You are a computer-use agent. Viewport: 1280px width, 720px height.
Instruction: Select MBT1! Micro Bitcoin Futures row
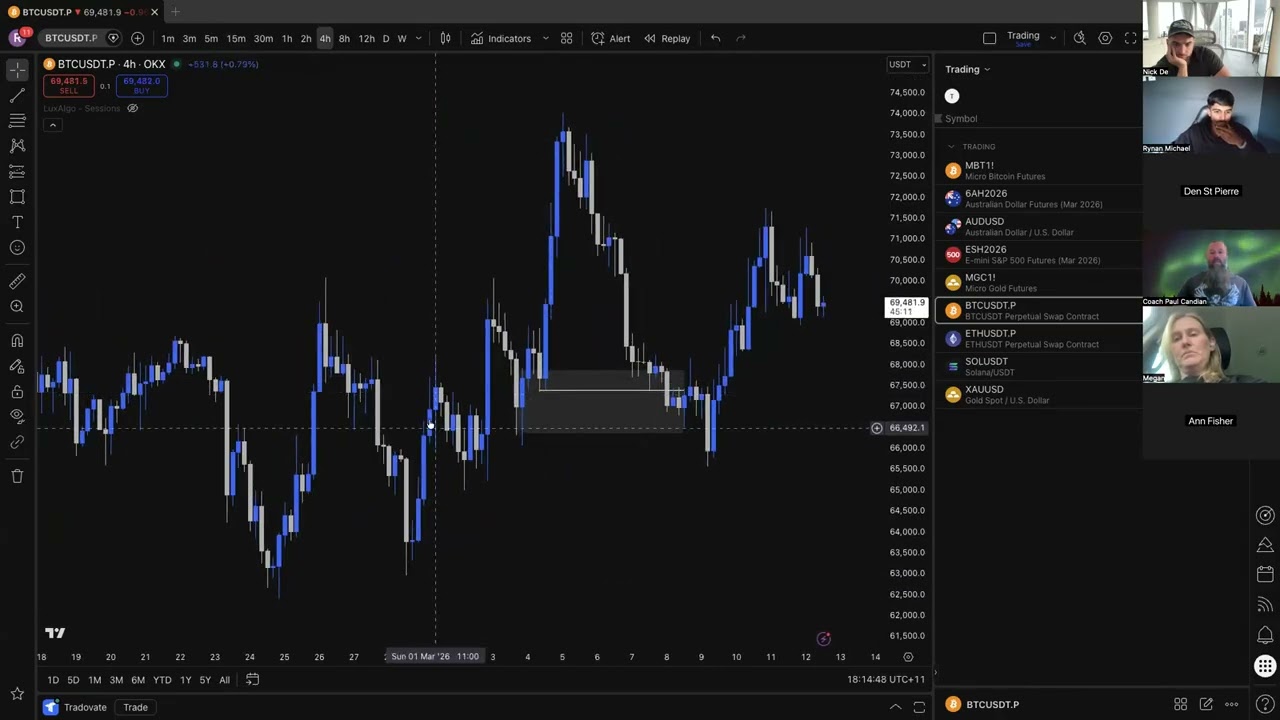1038,171
